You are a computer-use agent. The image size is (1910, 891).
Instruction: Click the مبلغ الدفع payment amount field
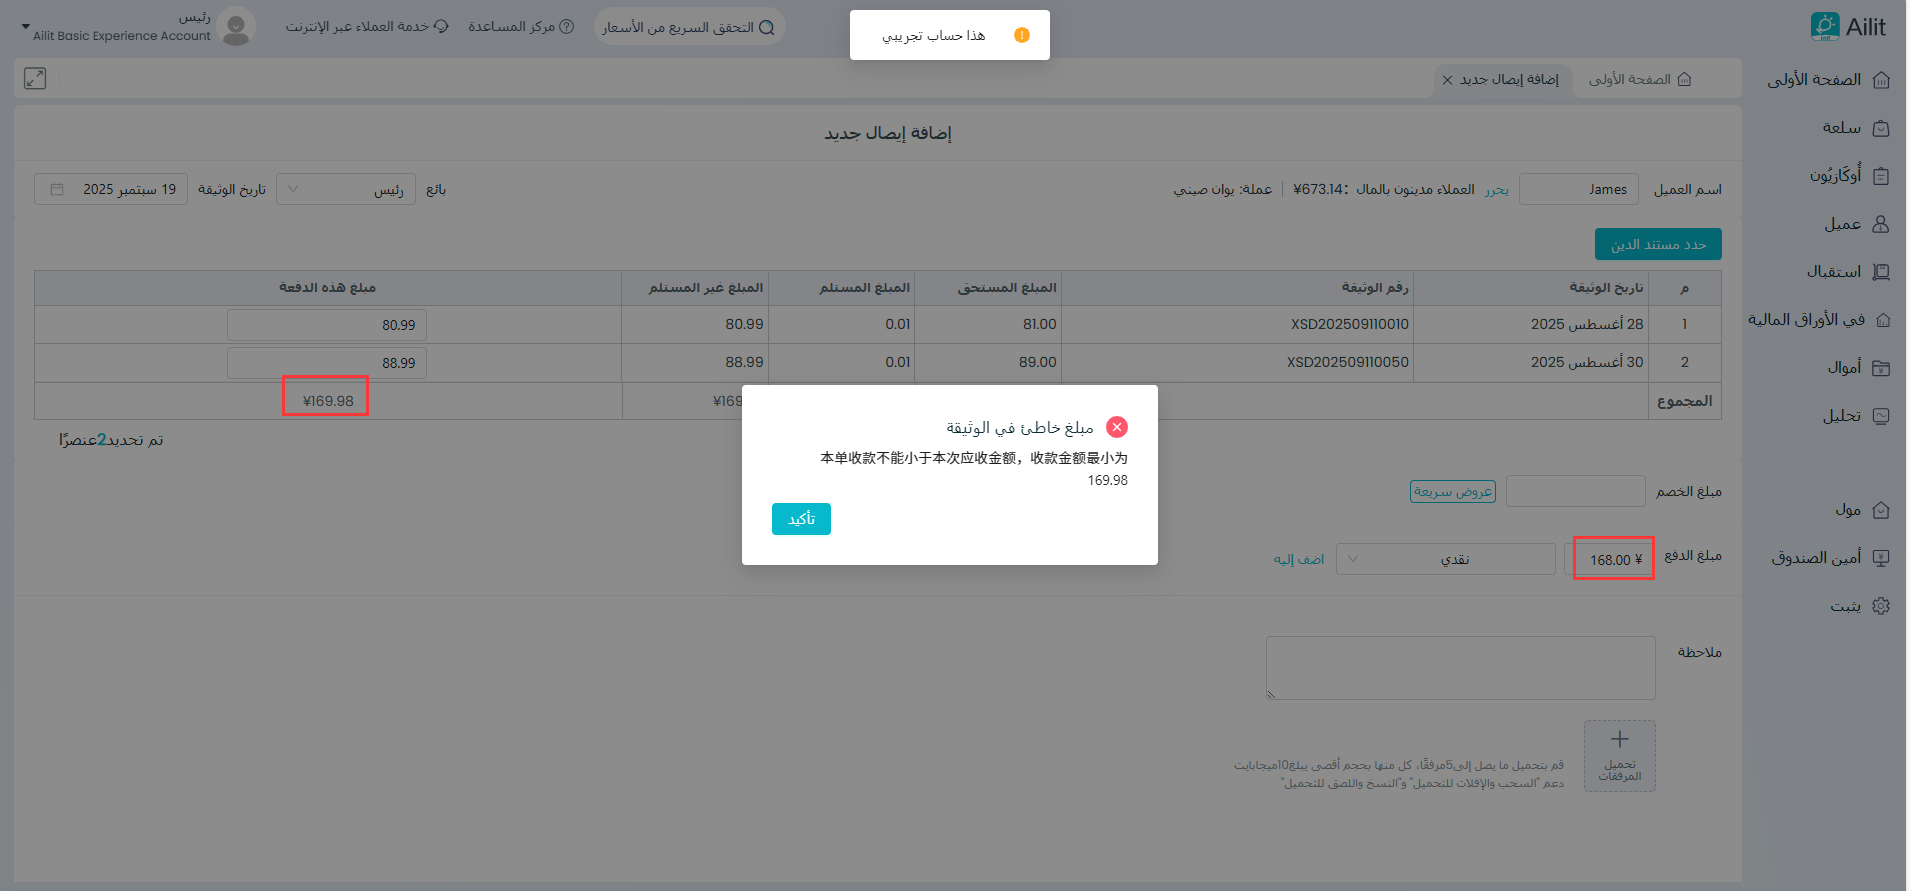[1612, 559]
